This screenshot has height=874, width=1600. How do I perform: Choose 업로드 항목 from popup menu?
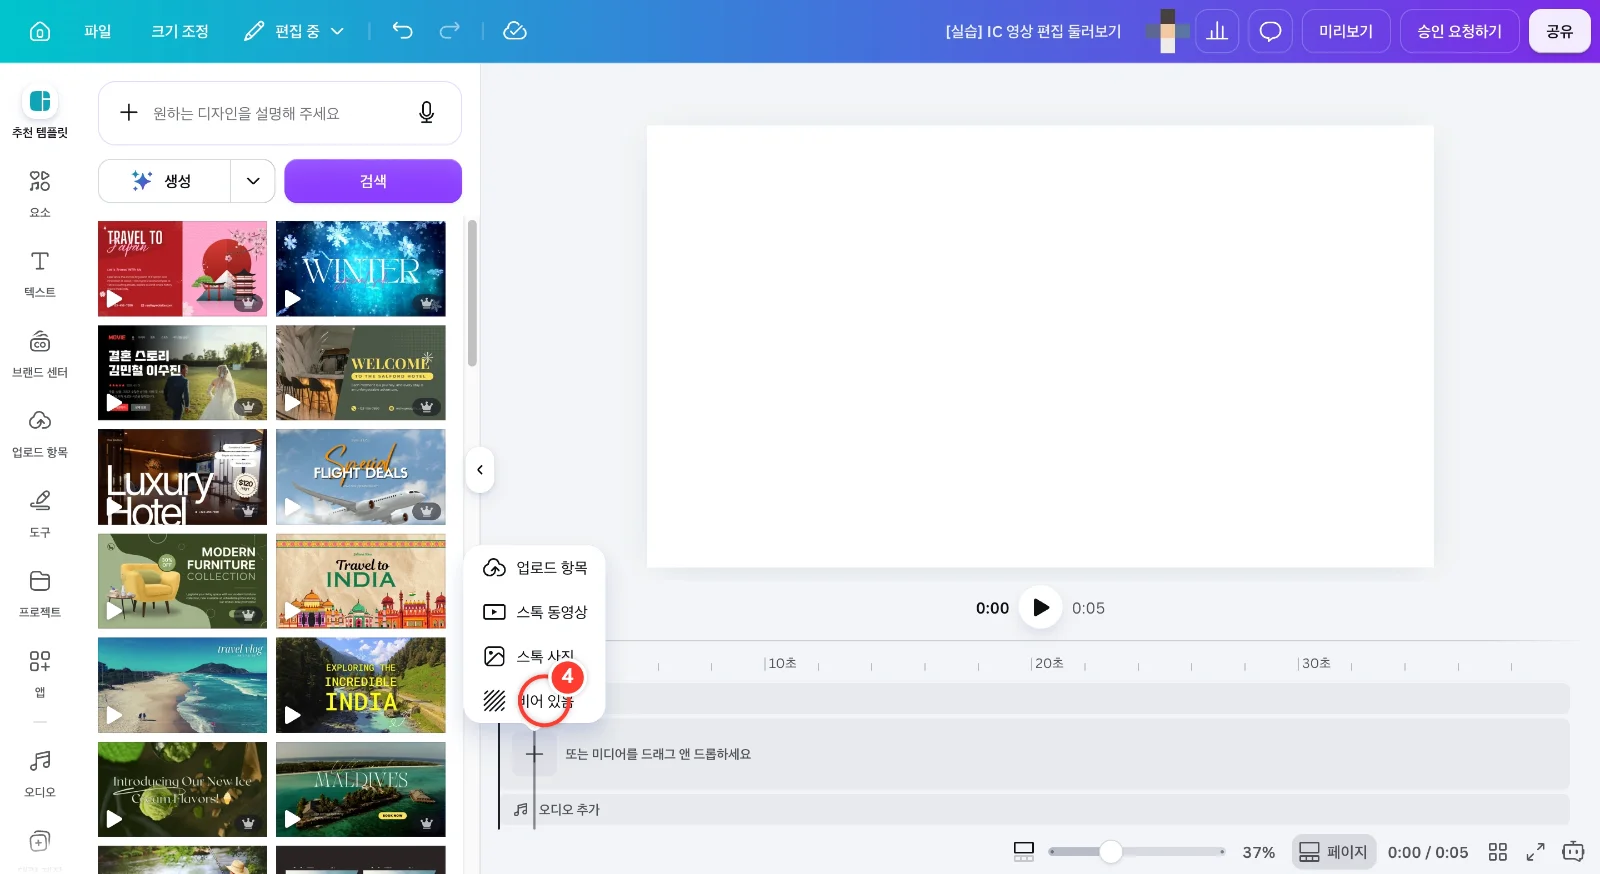pos(535,568)
